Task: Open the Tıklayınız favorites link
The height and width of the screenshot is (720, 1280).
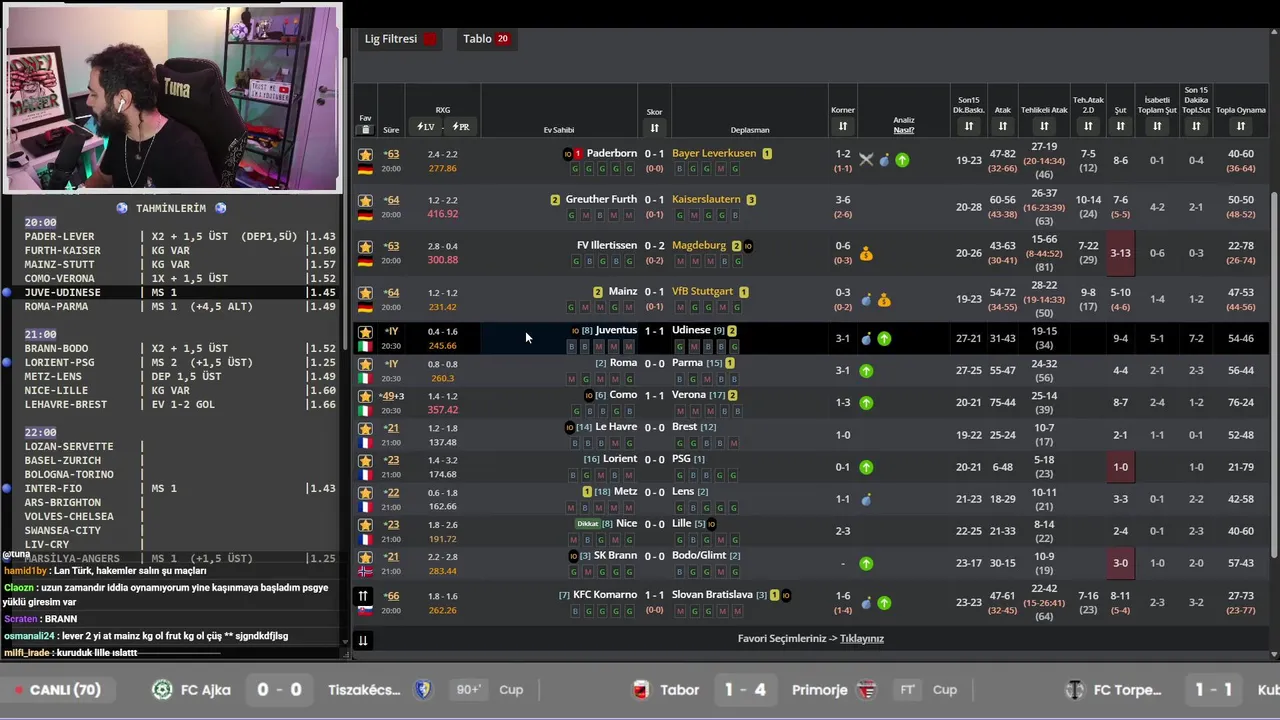Action: pos(861,638)
